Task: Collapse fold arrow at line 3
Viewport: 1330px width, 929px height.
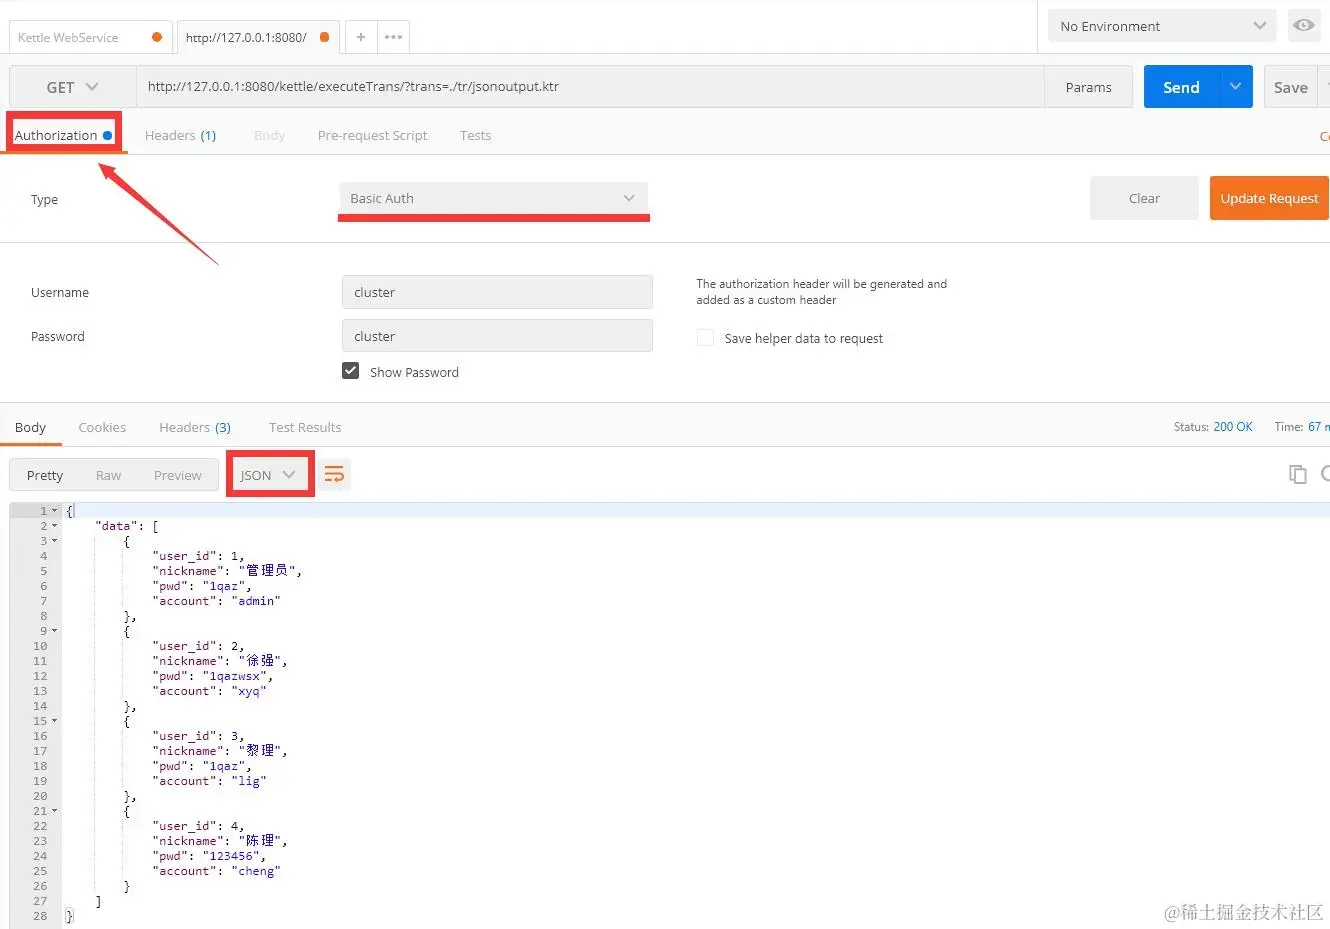Action: (x=55, y=541)
